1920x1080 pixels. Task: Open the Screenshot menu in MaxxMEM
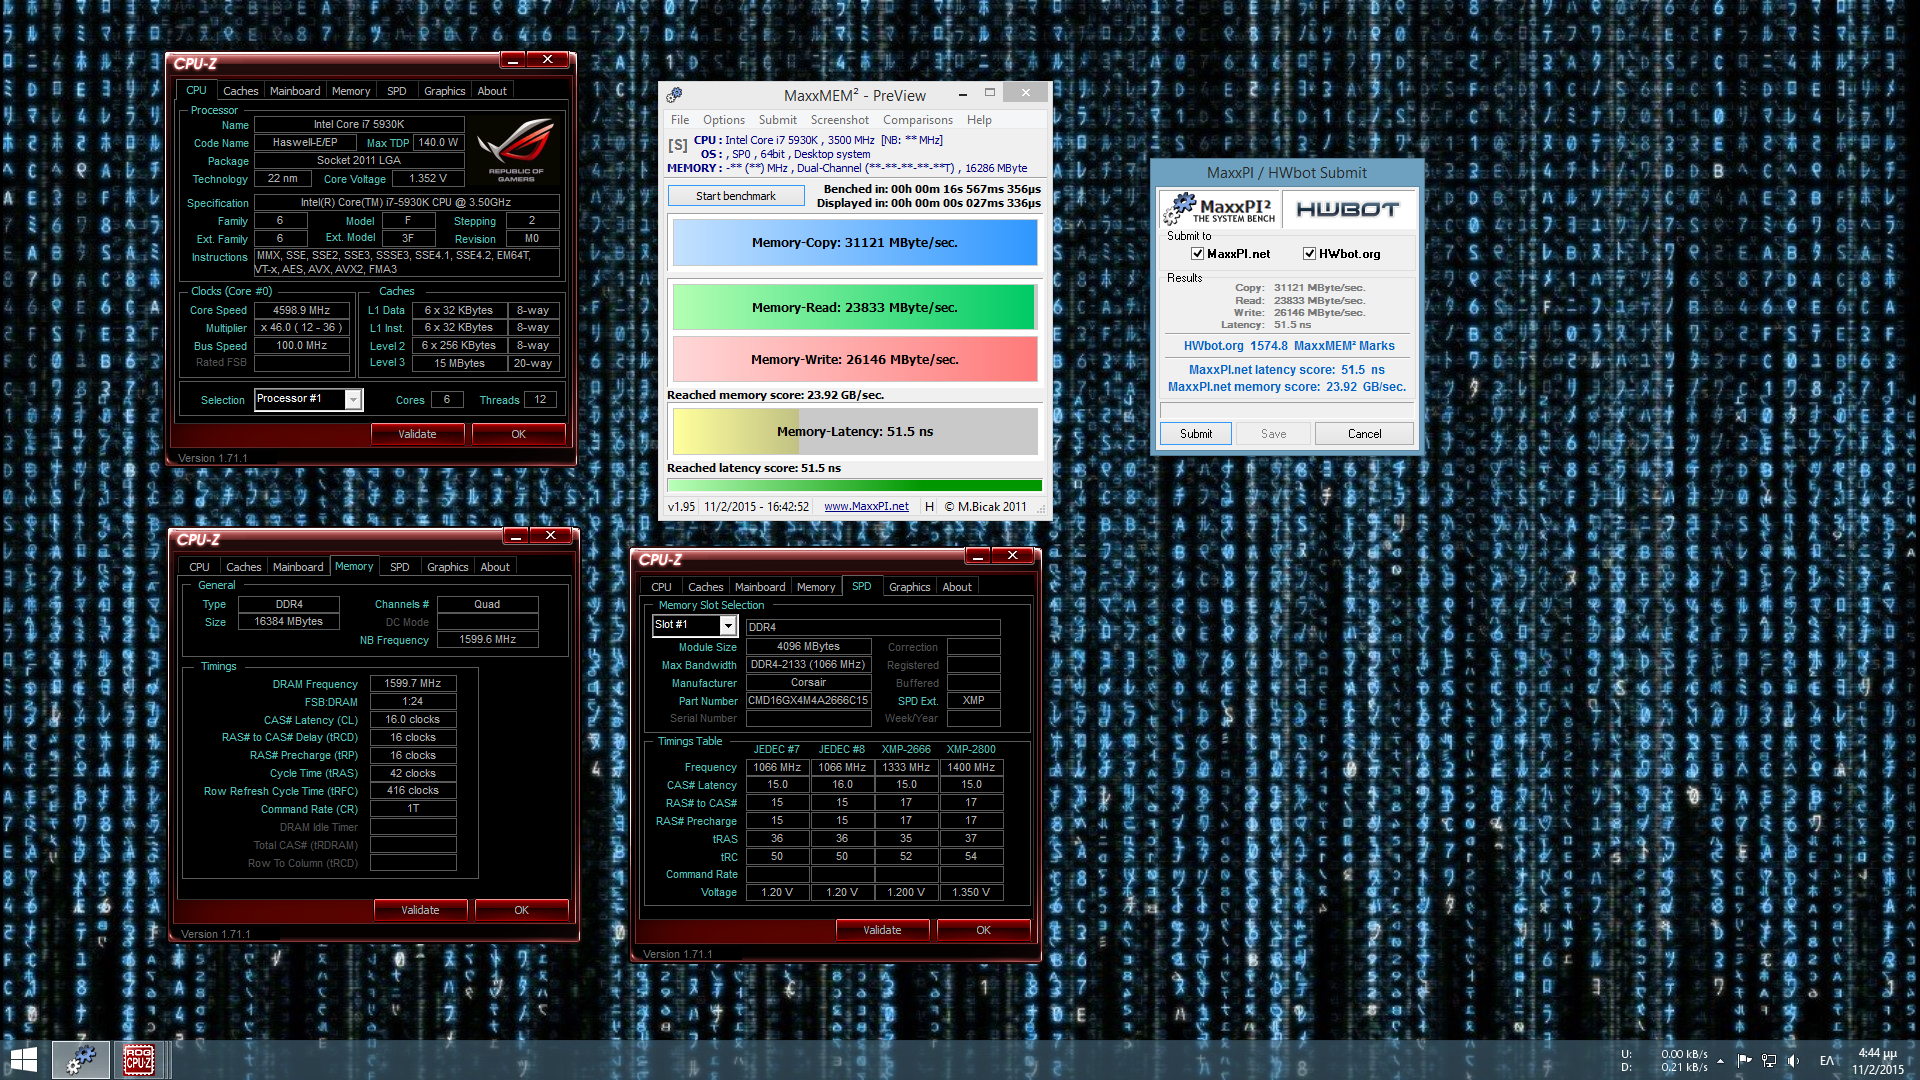pyautogui.click(x=840, y=120)
